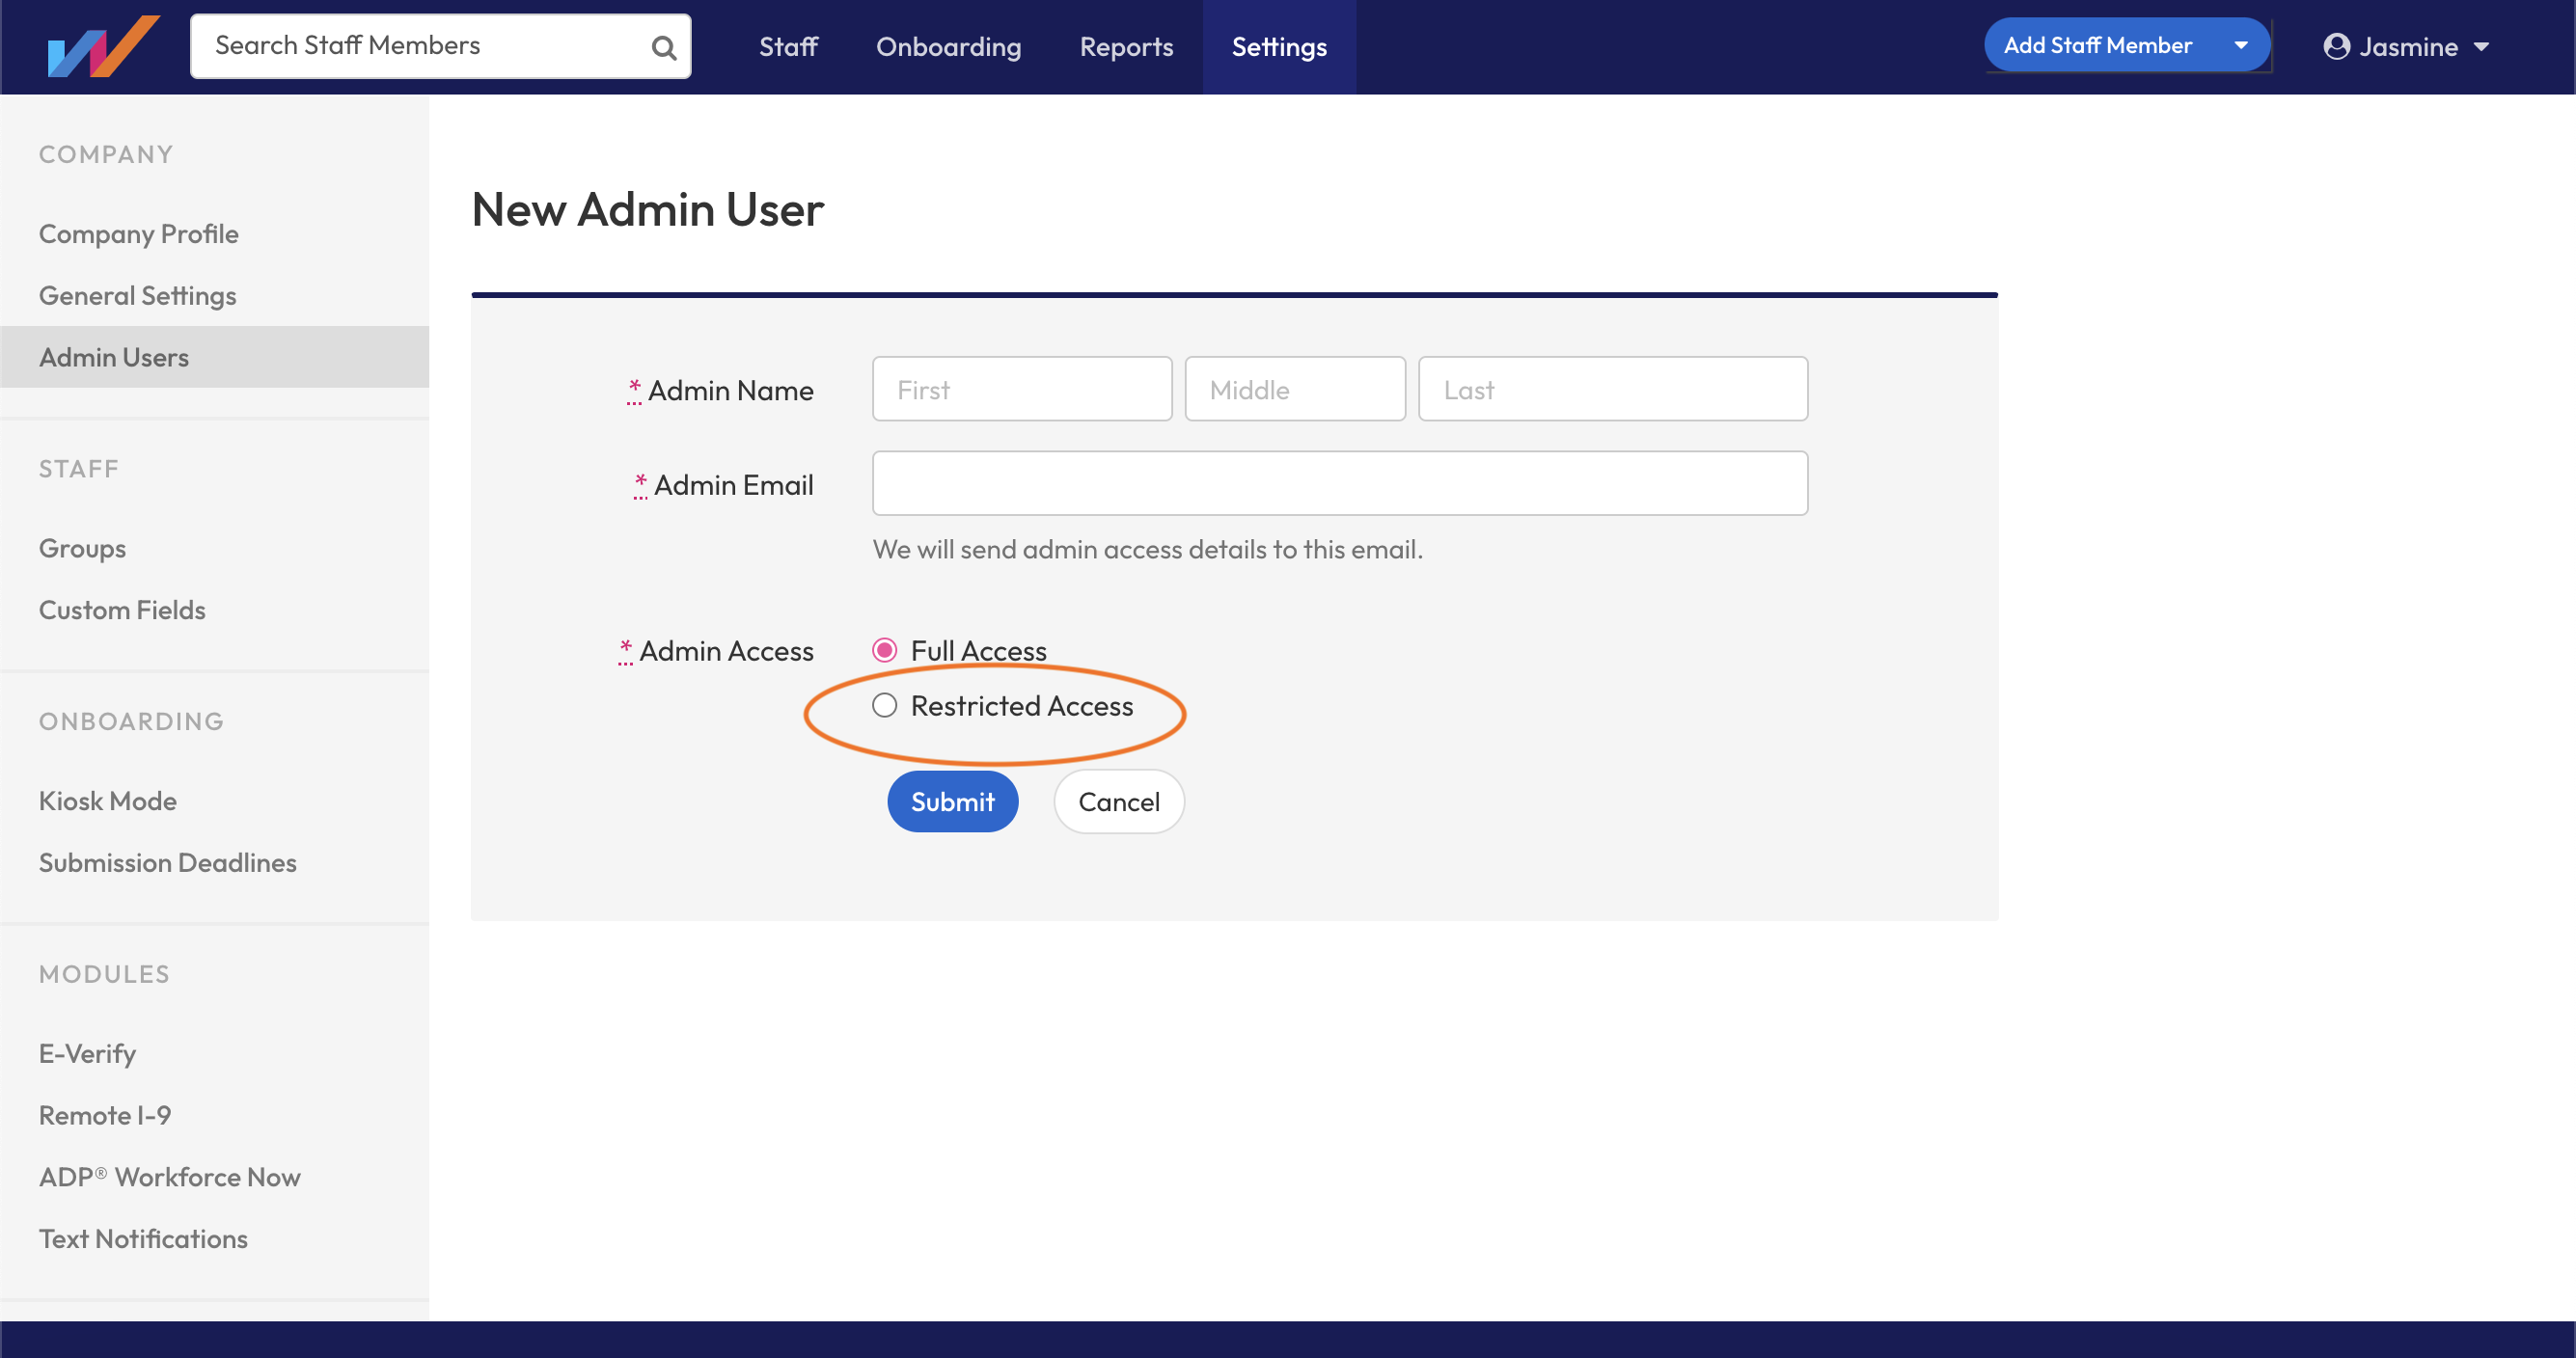The width and height of the screenshot is (2576, 1358).
Task: Focus the First name field
Action: pyautogui.click(x=1021, y=389)
